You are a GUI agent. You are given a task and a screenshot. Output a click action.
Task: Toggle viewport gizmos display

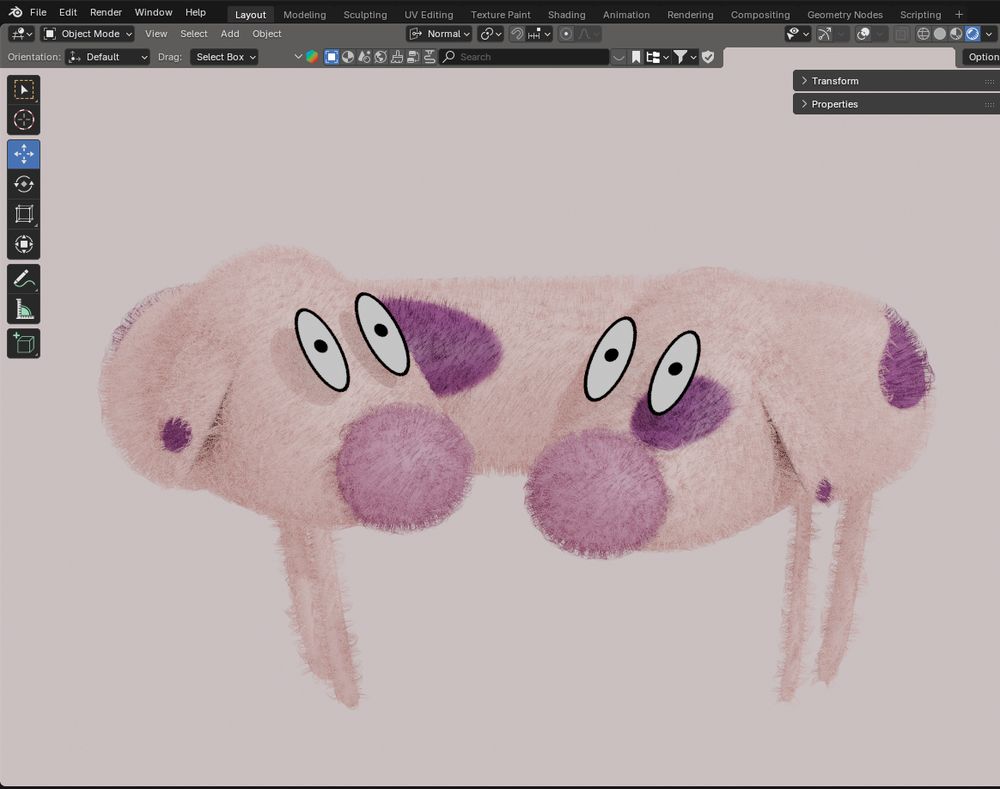point(825,34)
